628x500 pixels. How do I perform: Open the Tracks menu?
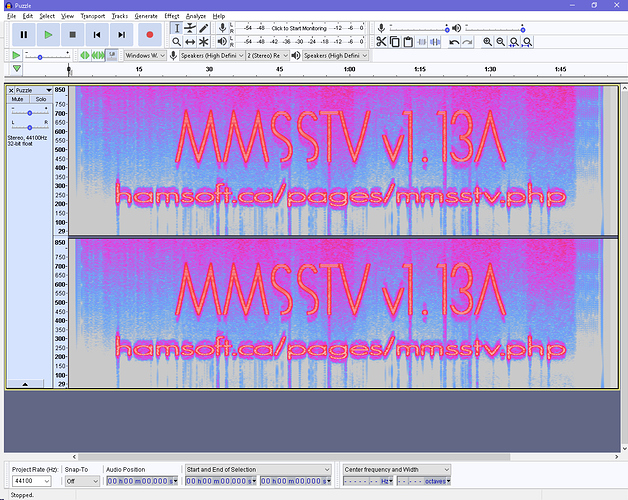[x=119, y=16]
